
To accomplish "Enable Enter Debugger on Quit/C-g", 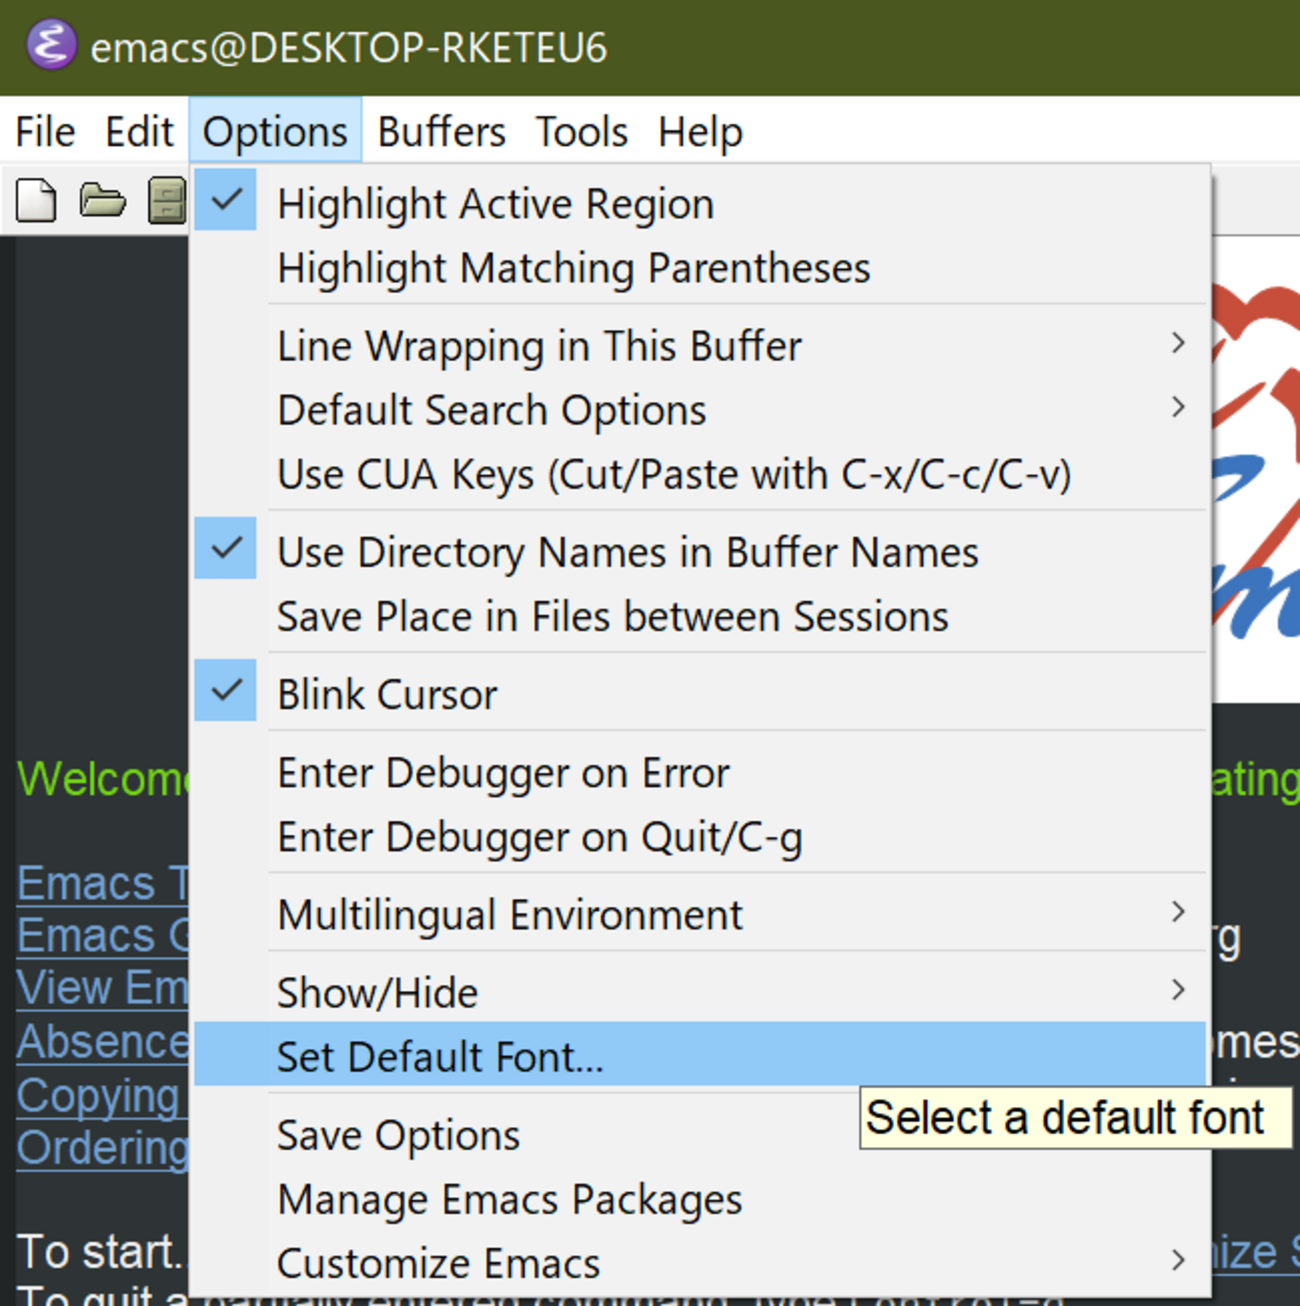I will coord(700,837).
